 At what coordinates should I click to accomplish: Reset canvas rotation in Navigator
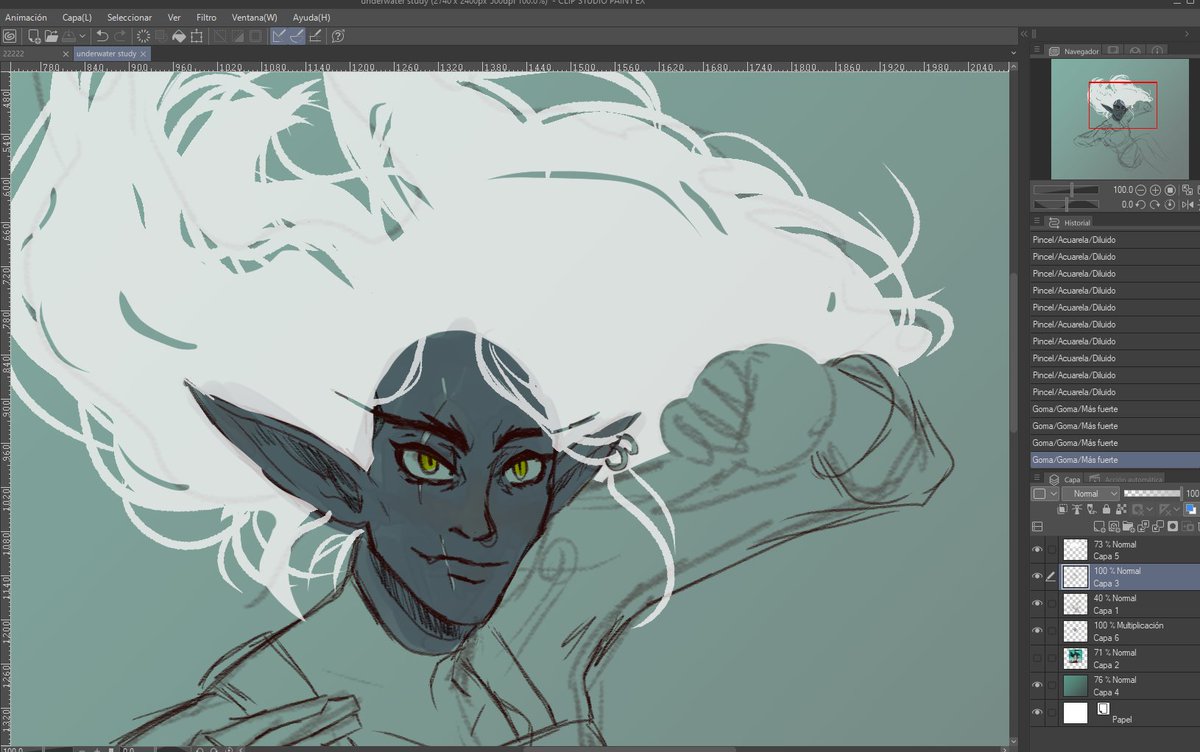(x=1170, y=205)
